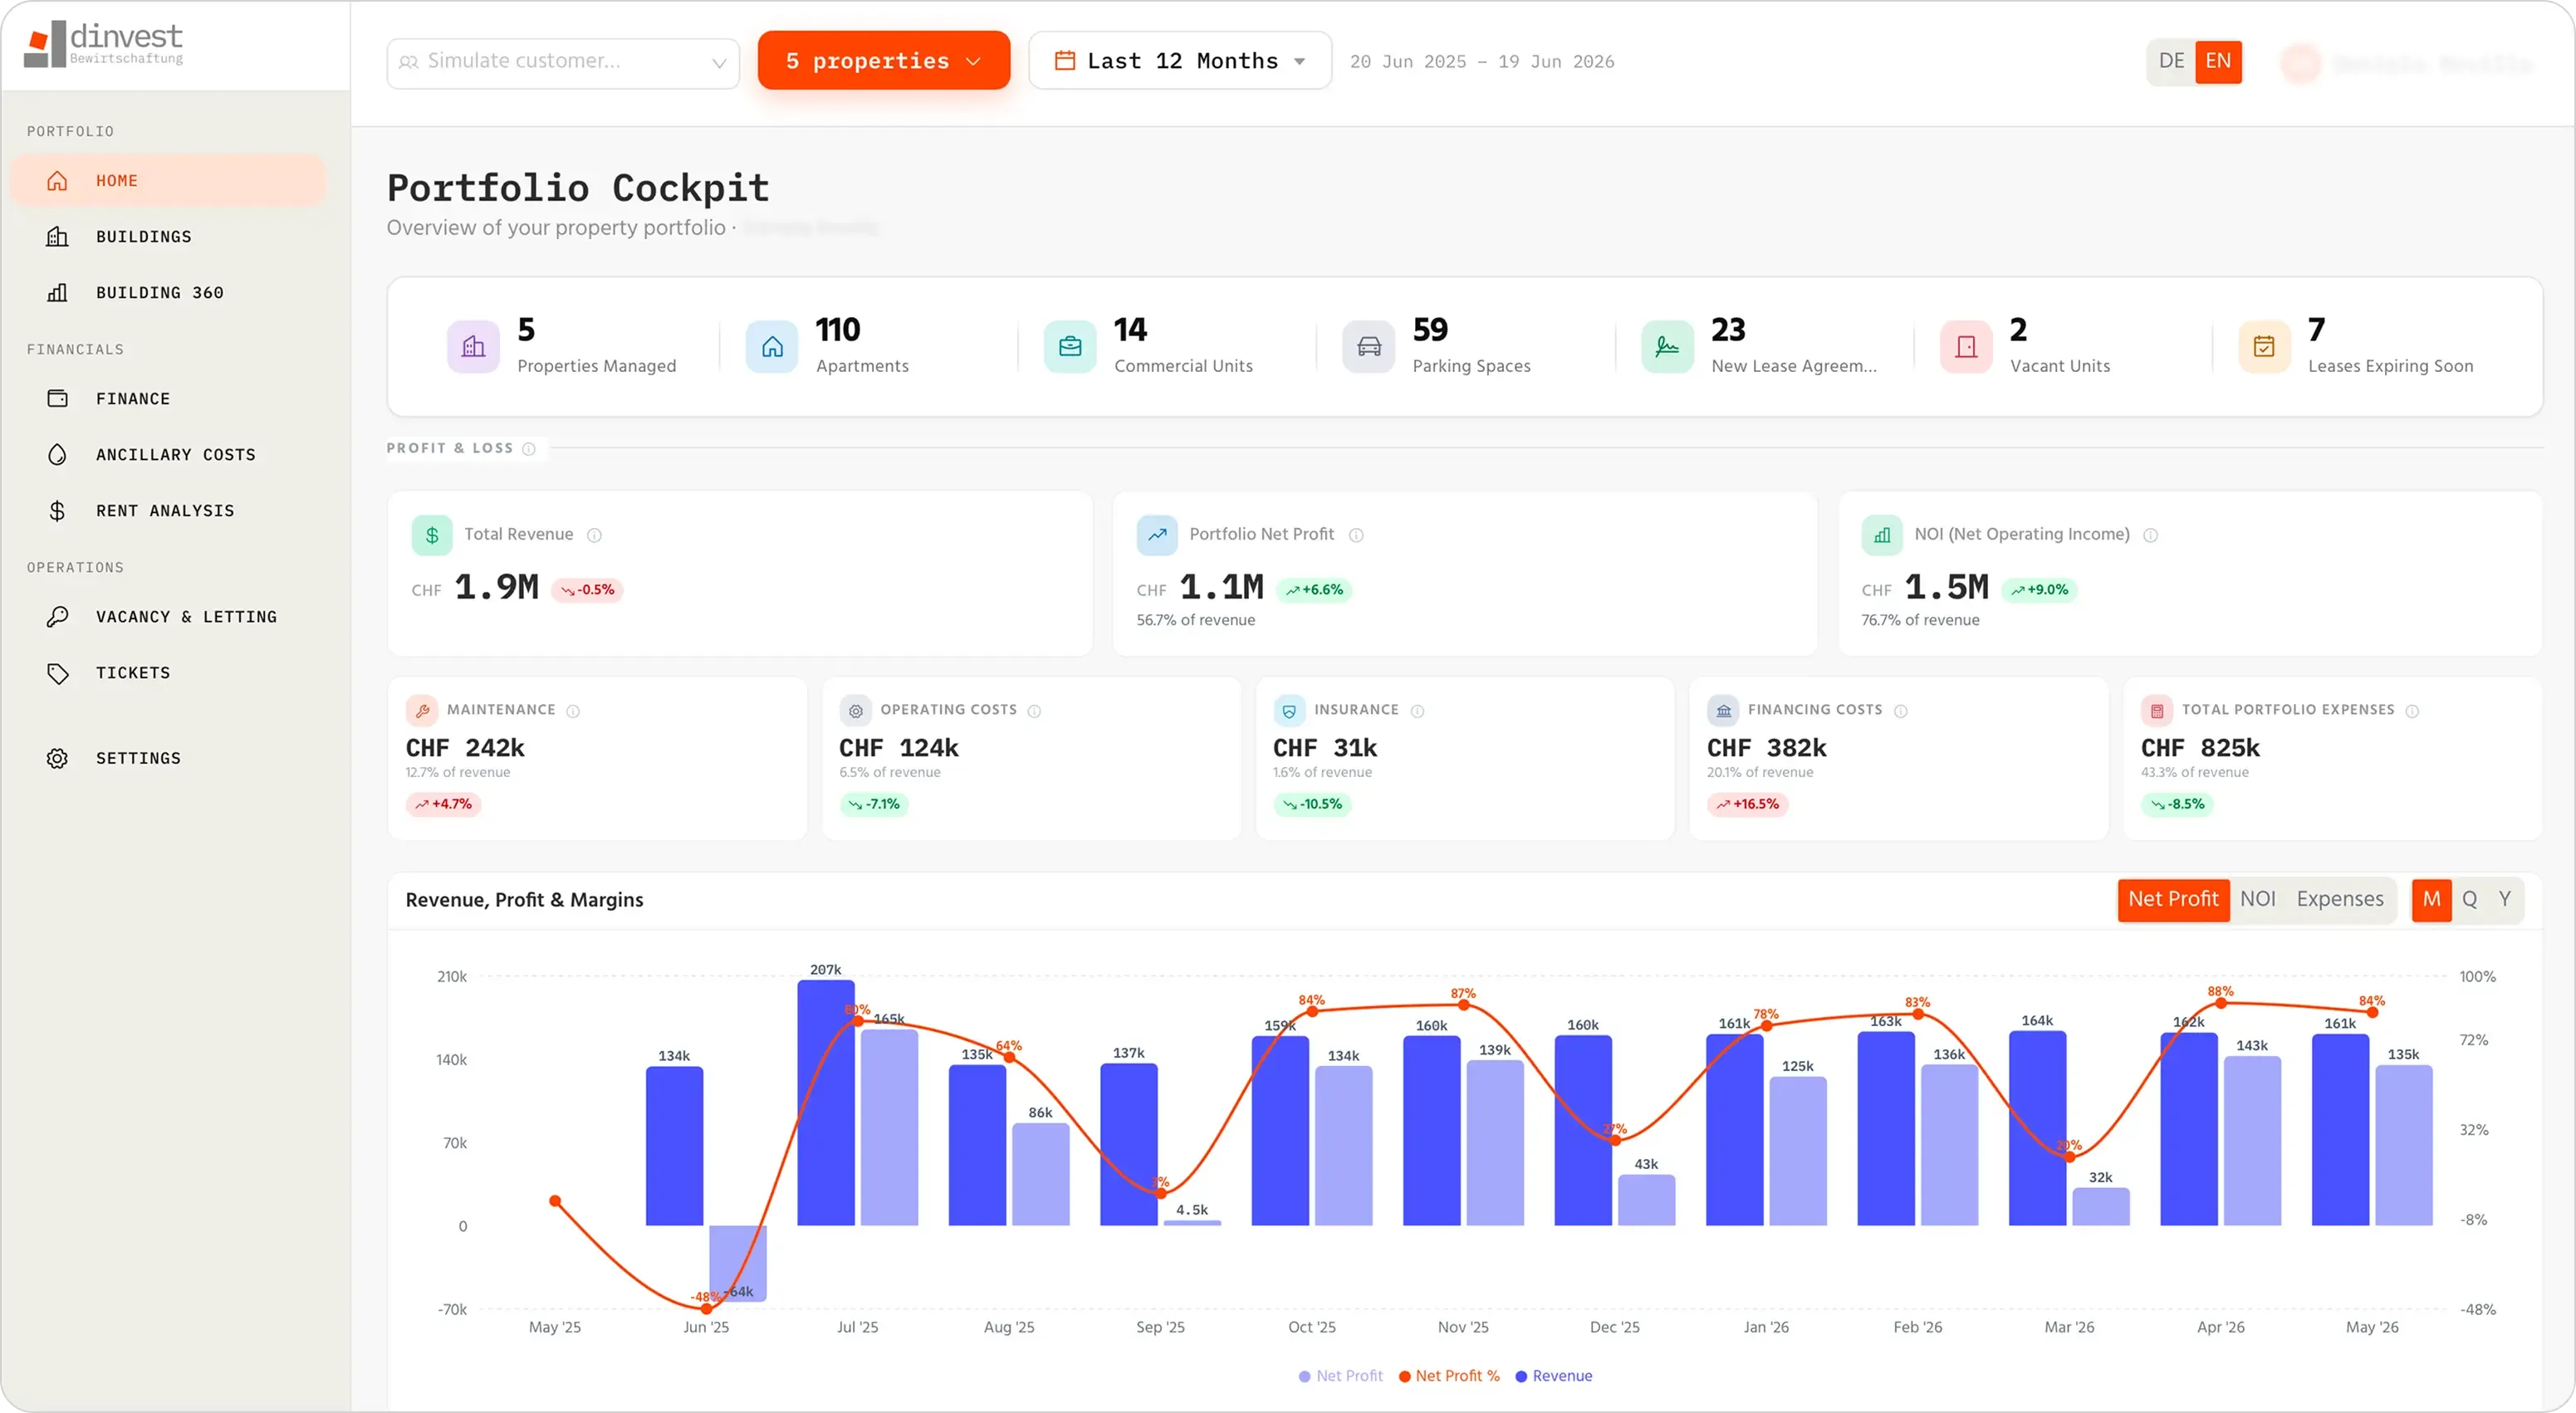Click the info icon next to Profit & Loss
This screenshot has width=2576, height=1413.
point(529,449)
